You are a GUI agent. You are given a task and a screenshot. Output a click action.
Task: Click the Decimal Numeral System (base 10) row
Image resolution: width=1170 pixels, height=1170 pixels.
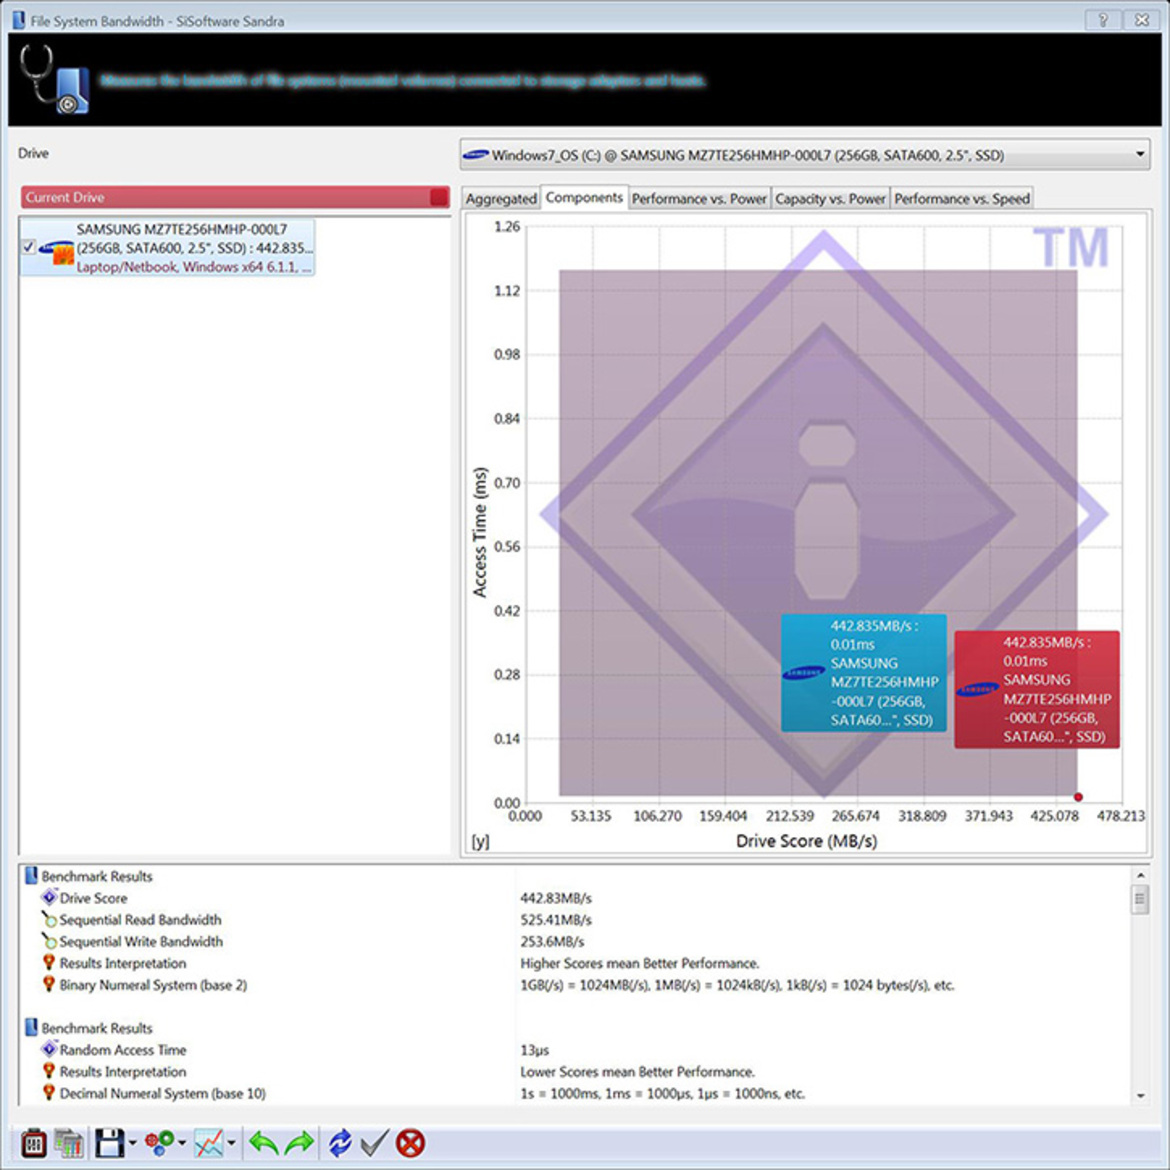pos(575,1093)
